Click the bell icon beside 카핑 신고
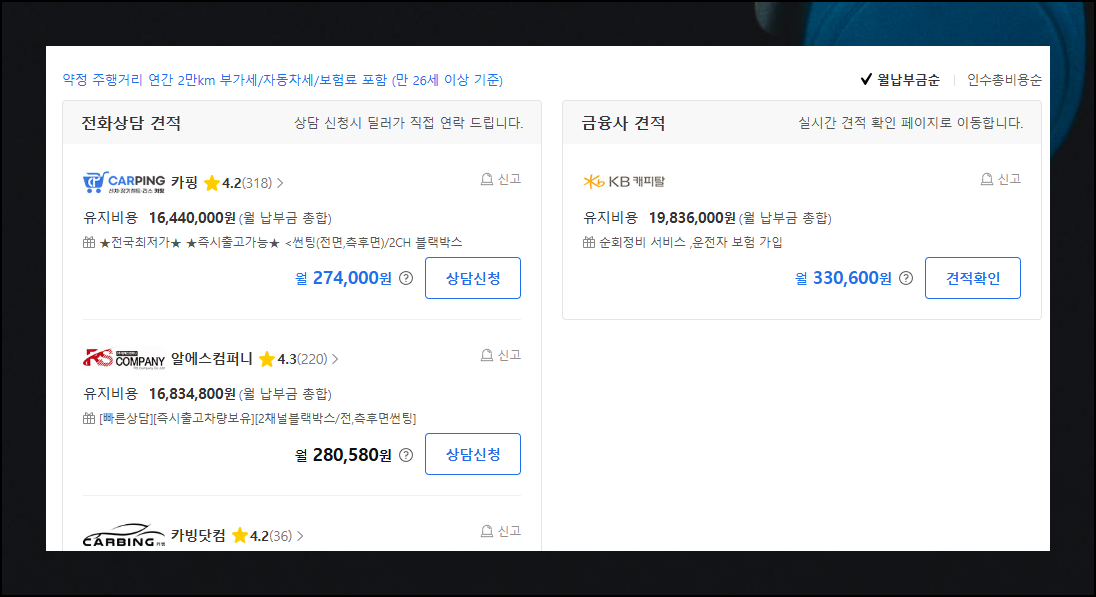This screenshot has height=597, width=1096. (x=486, y=180)
